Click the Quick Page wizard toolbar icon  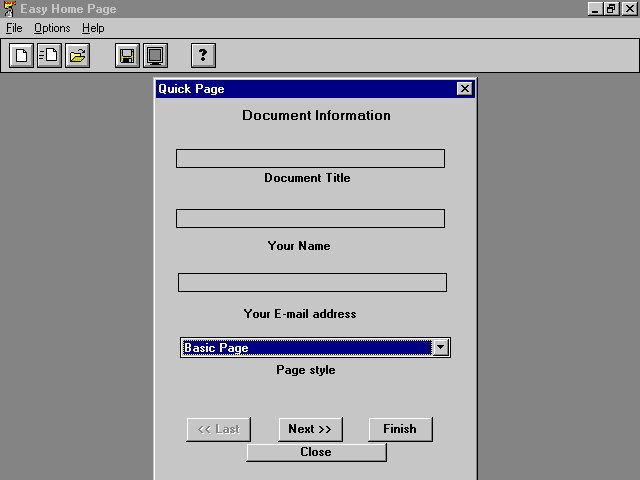point(49,56)
